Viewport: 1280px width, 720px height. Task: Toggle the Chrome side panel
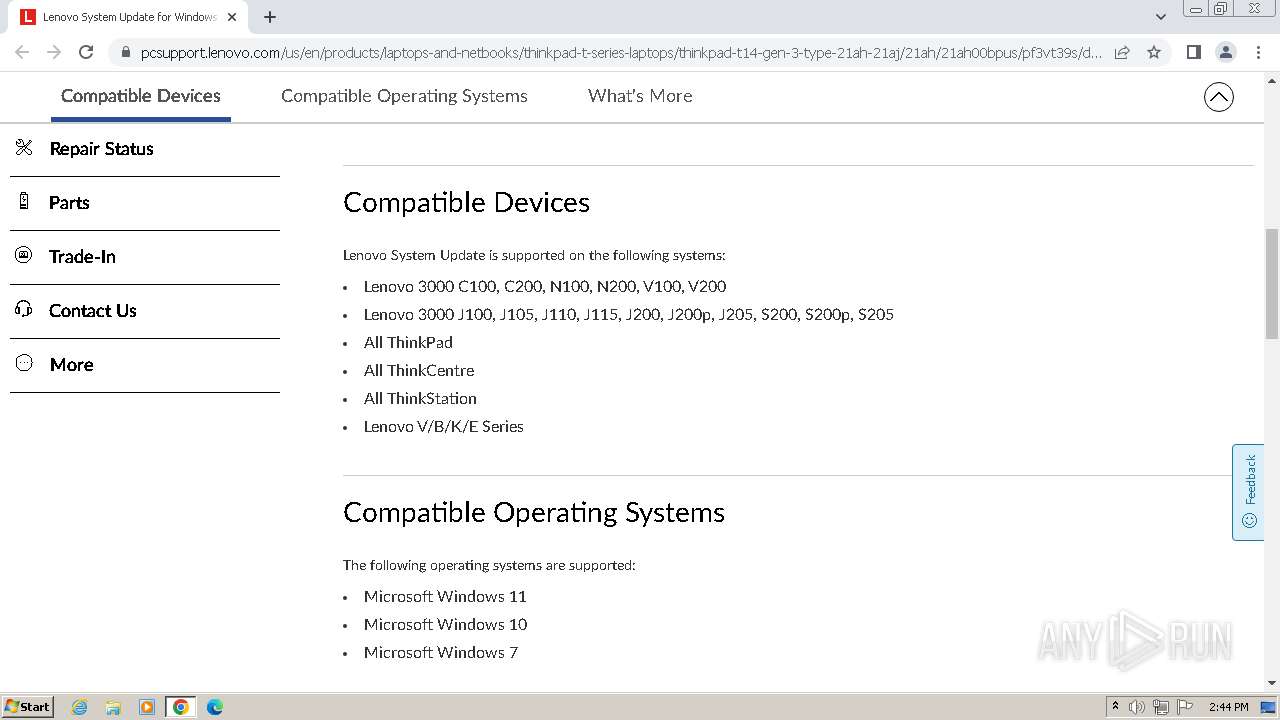click(x=1194, y=52)
